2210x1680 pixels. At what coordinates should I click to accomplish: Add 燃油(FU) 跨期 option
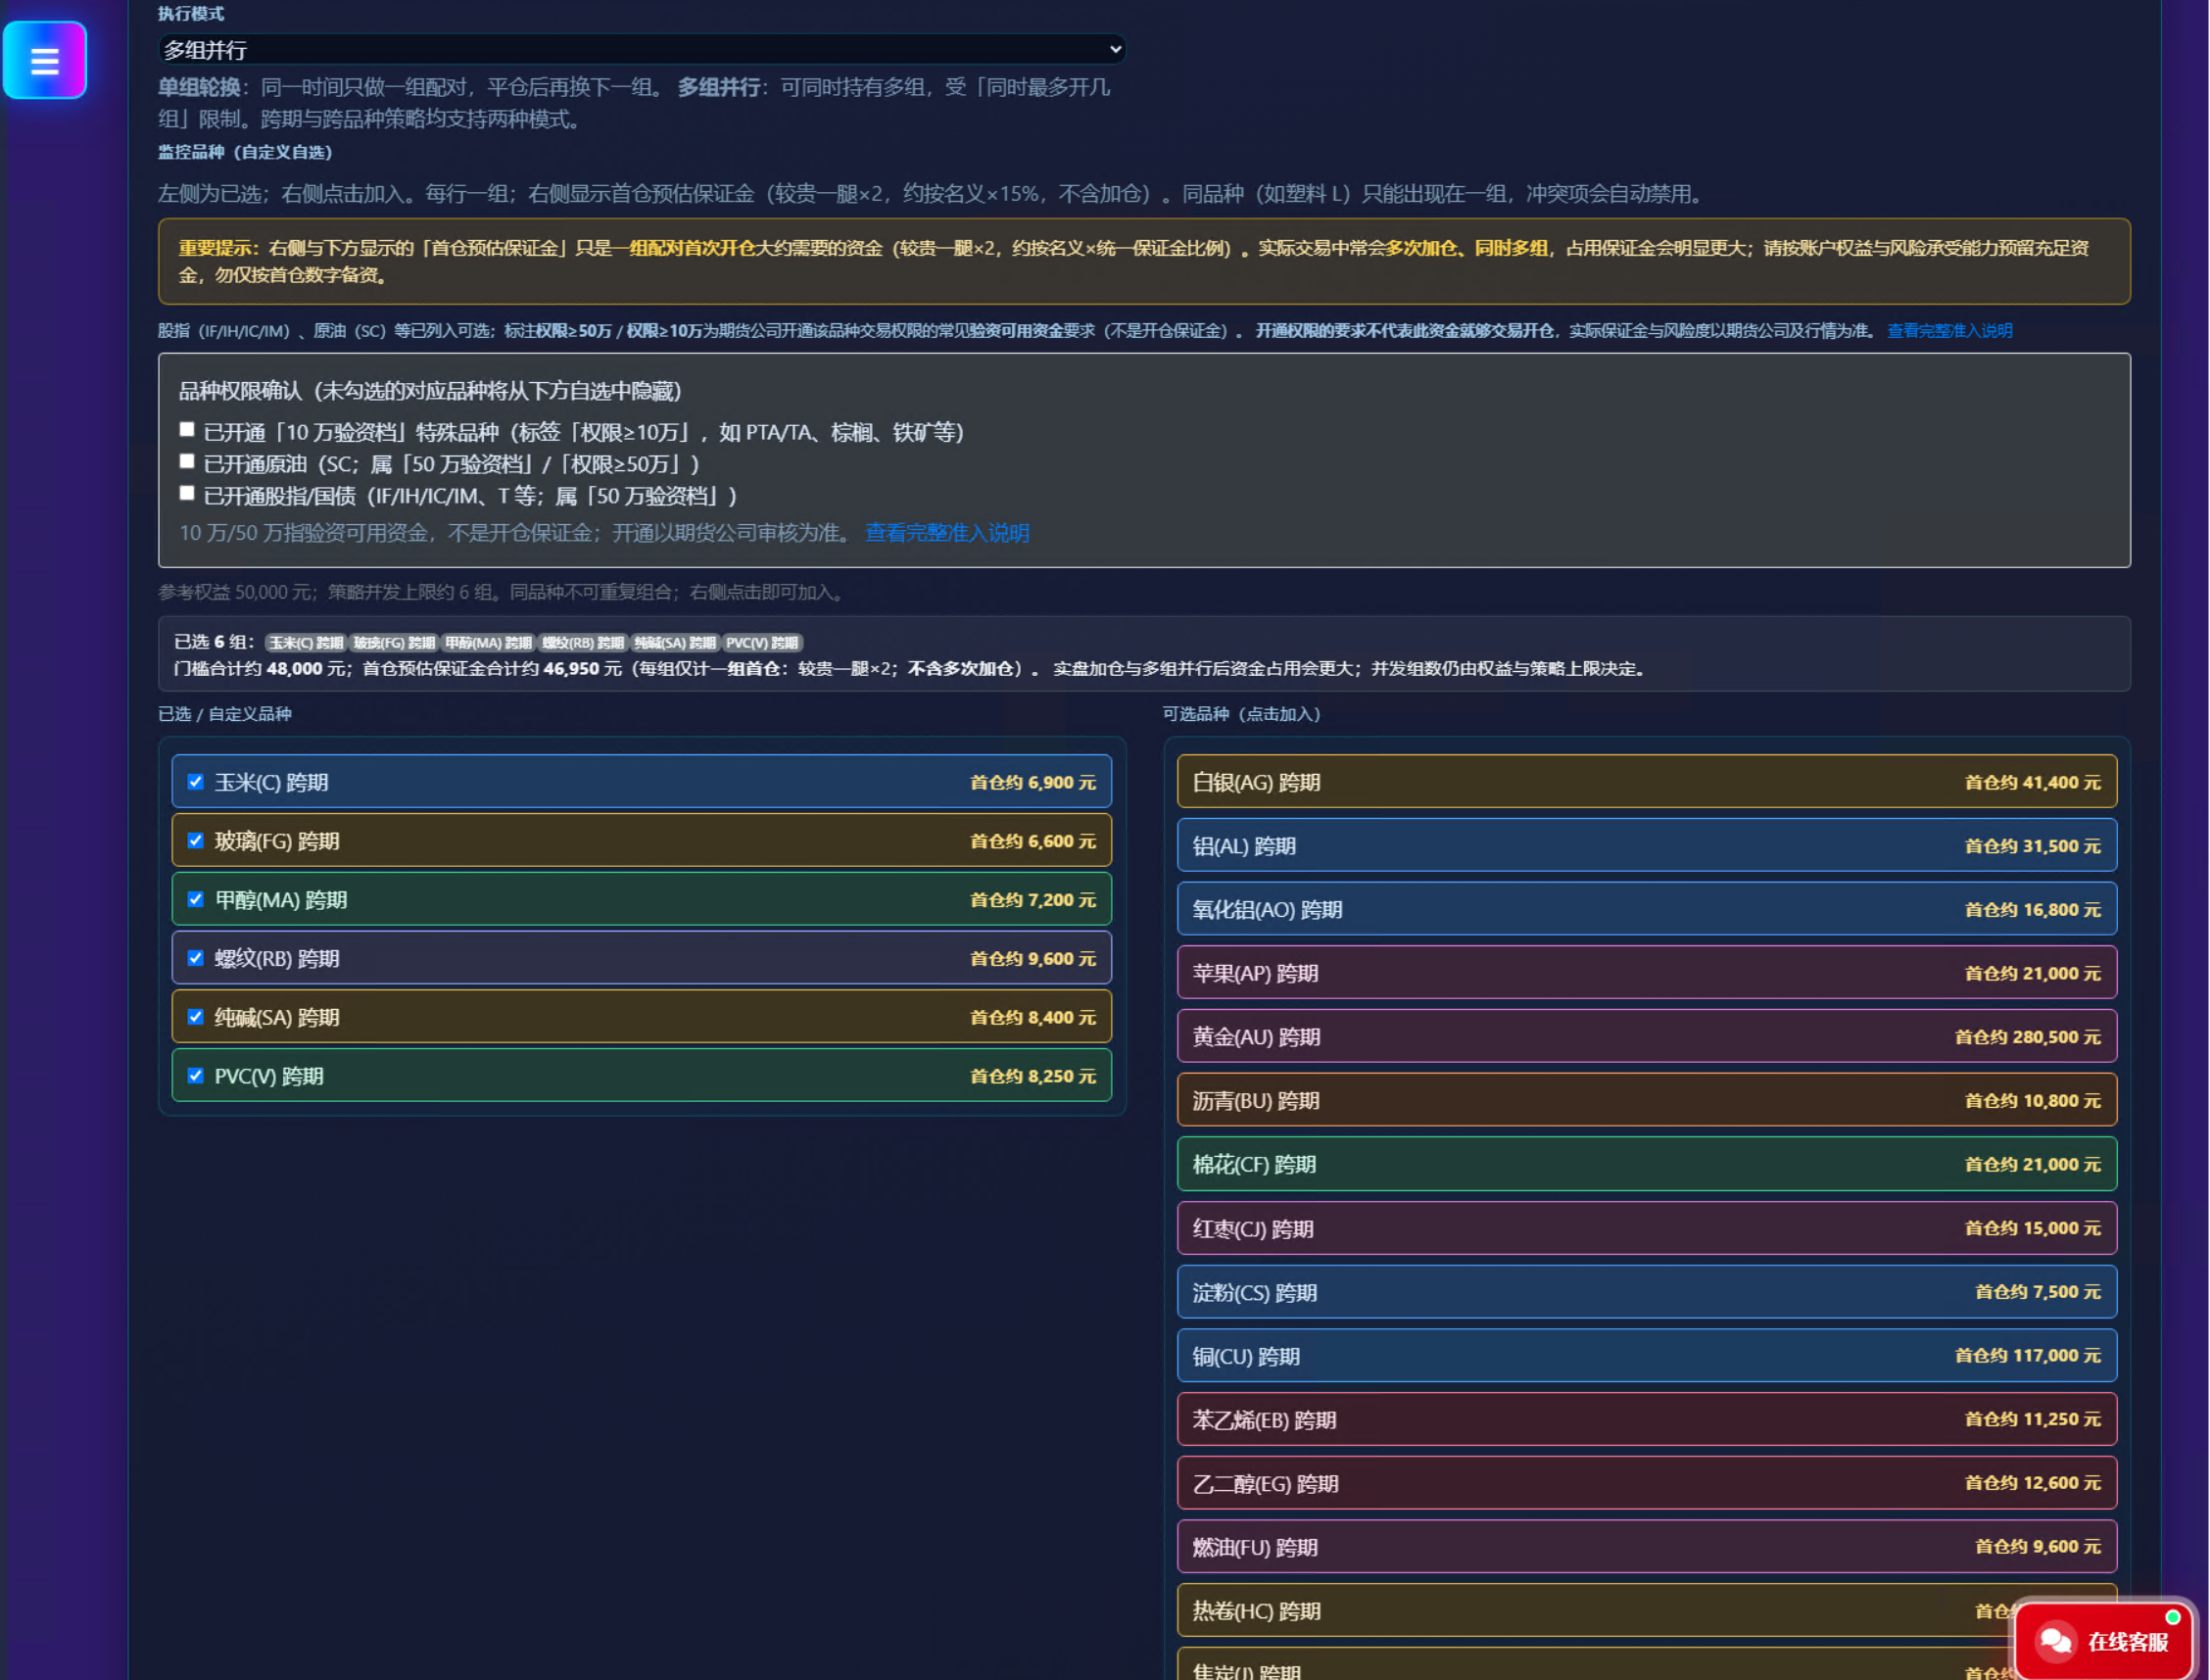click(x=1647, y=1547)
